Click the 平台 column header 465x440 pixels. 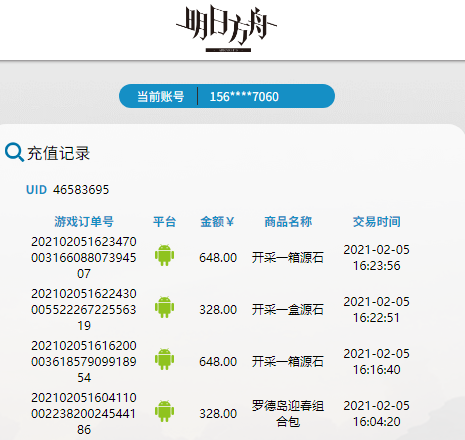click(164, 221)
